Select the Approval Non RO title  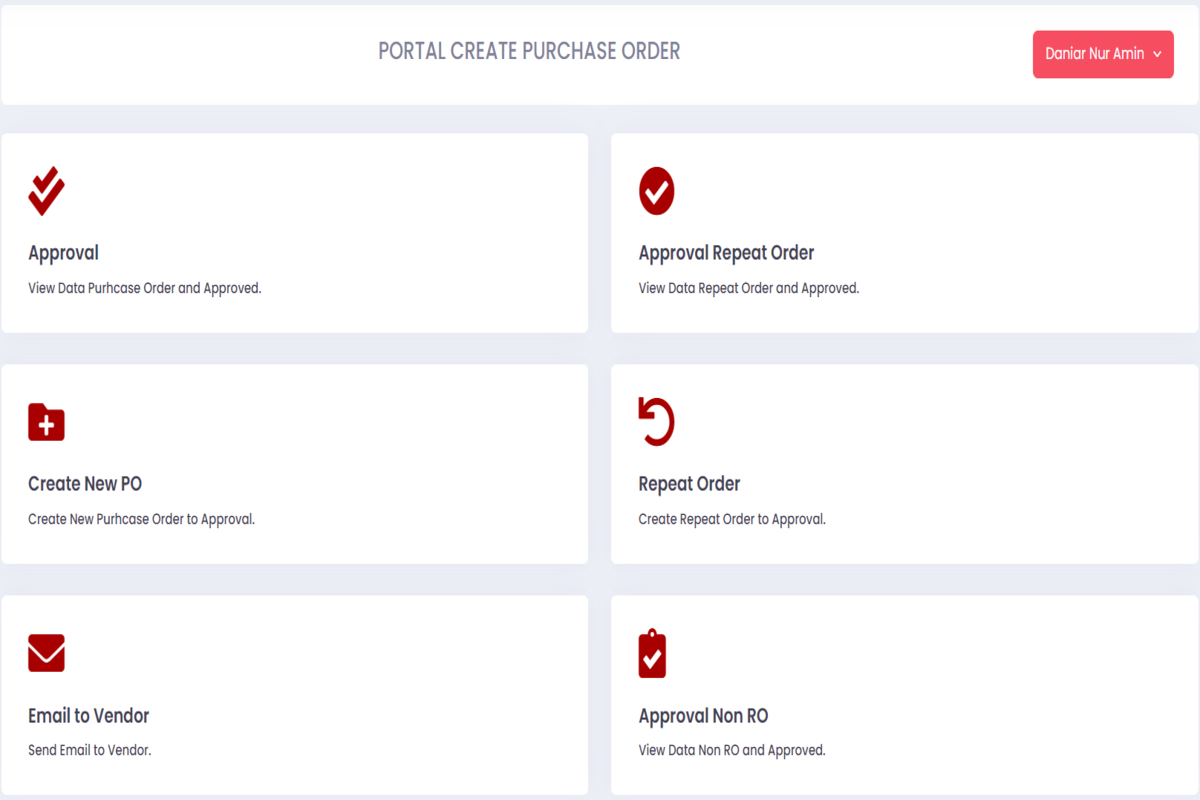703,716
